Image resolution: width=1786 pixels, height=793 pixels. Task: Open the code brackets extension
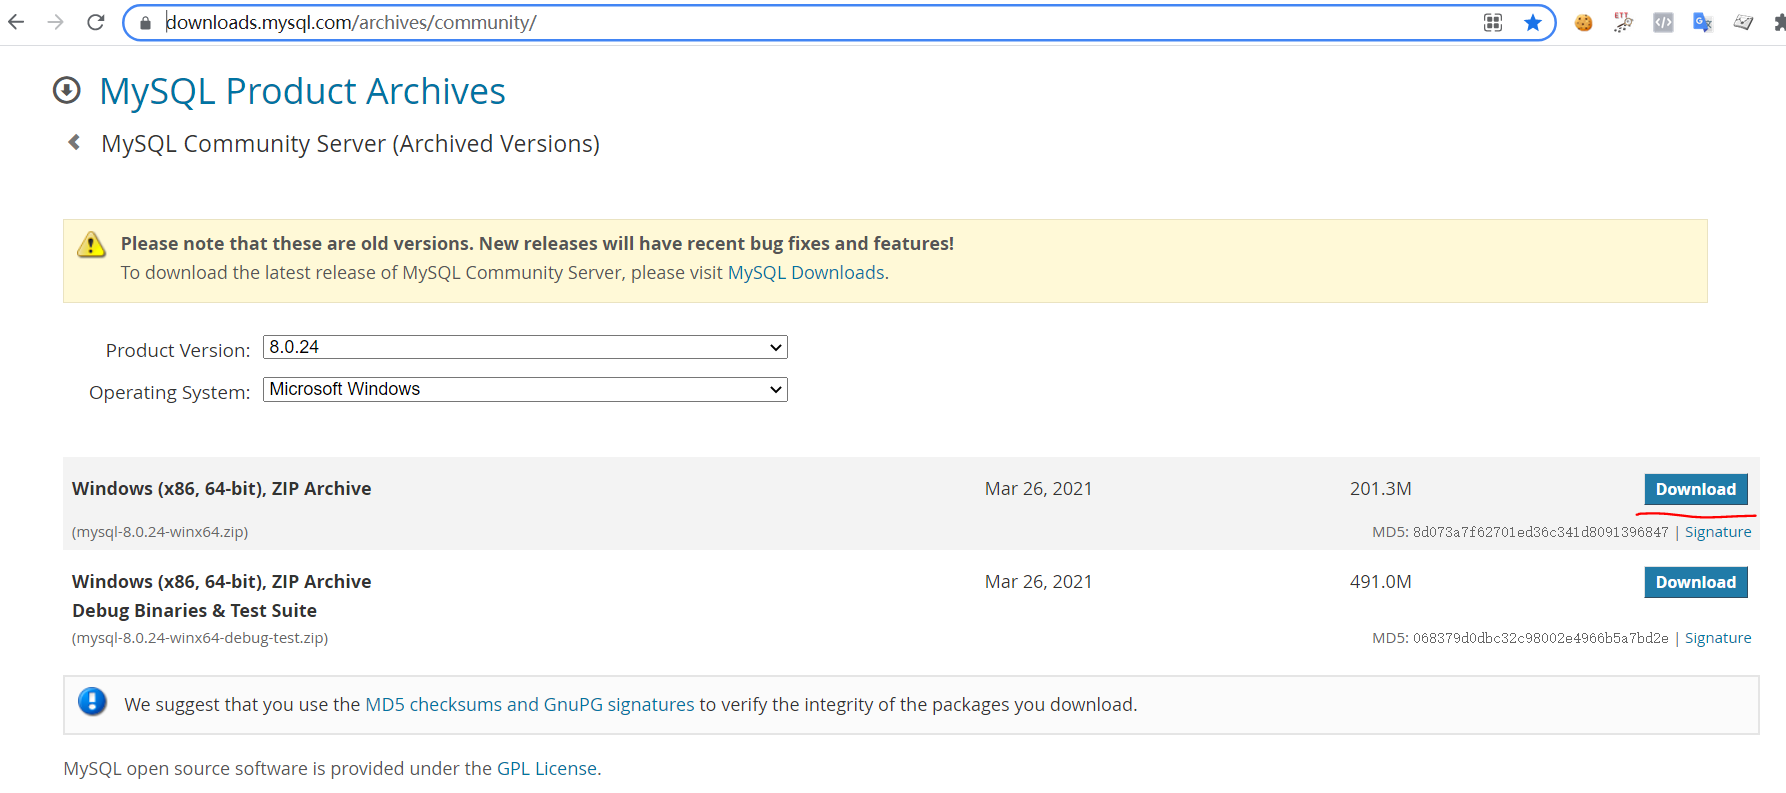tap(1663, 23)
